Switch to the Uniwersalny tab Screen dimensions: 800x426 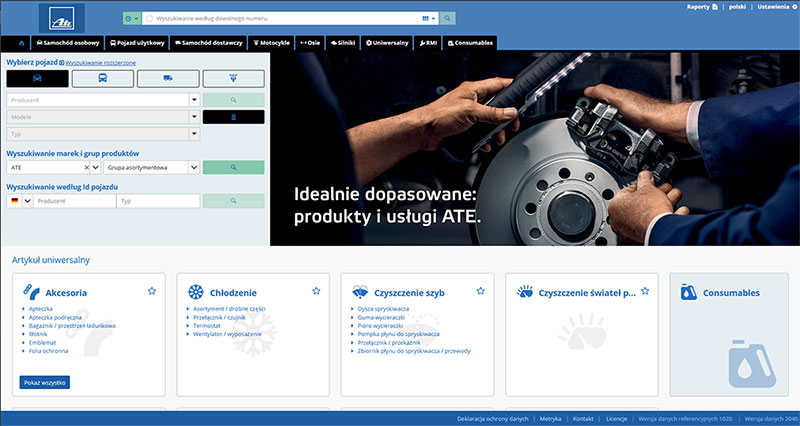387,43
